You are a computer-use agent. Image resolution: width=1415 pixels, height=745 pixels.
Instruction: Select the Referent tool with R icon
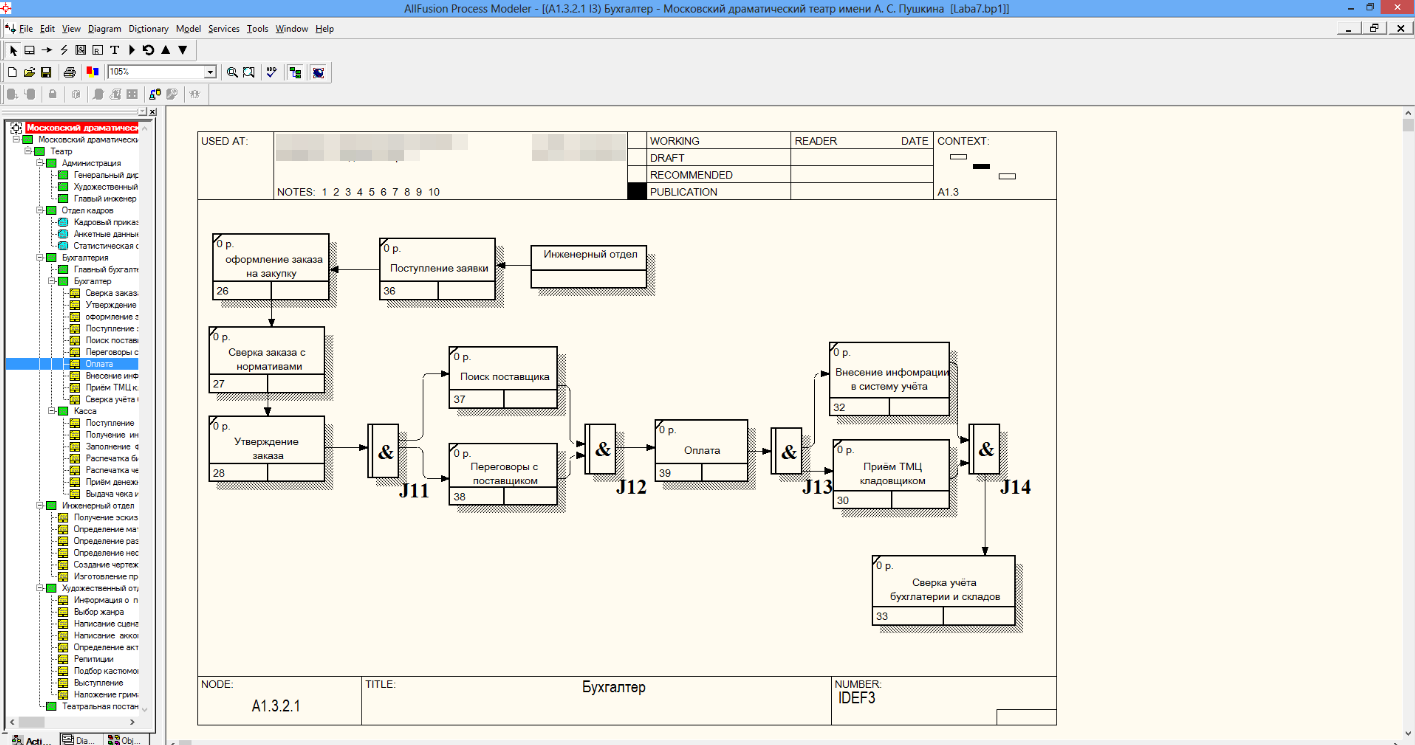[x=98, y=50]
